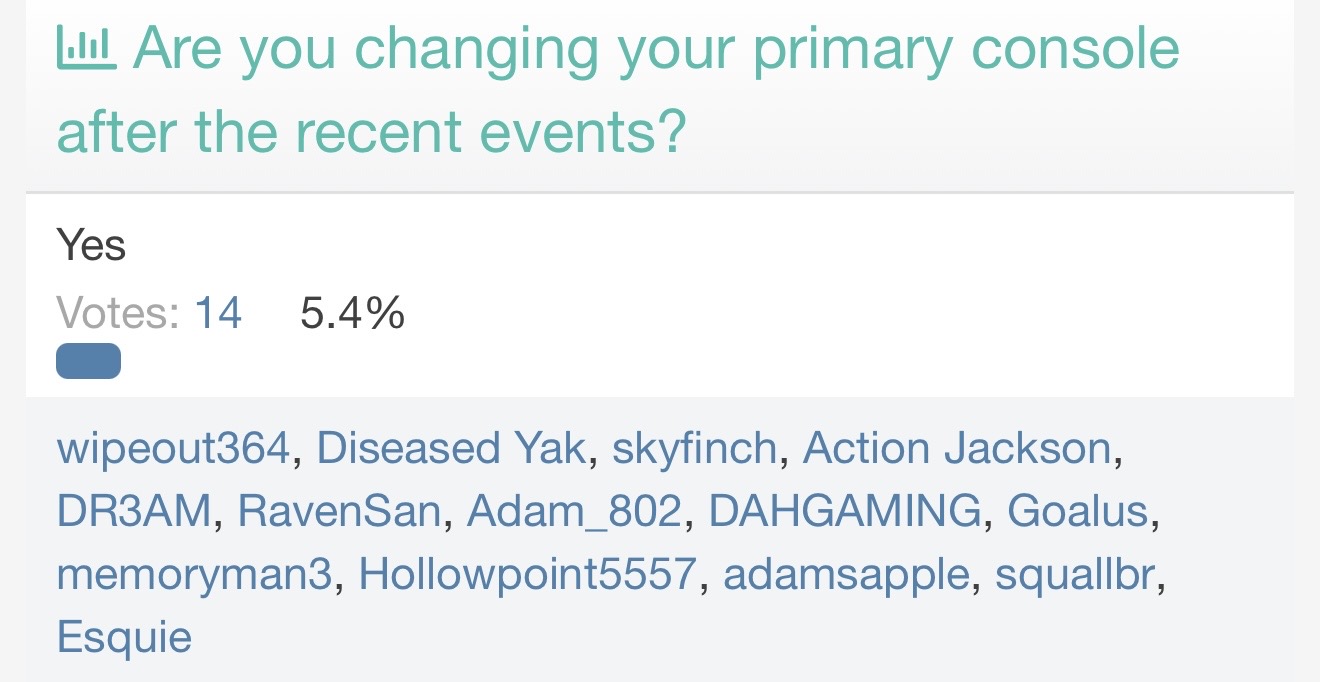View DAHGAMING's profile
Screen dimensions: 1320x682
point(845,511)
